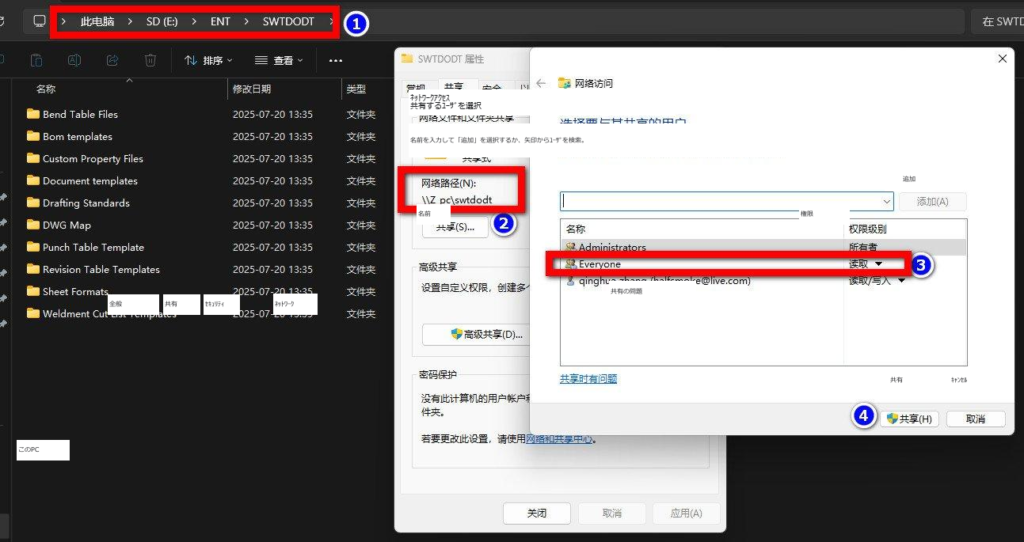
Task: Click the 2025-07-20 13:35 date of Bom templates
Action: click(x=272, y=136)
